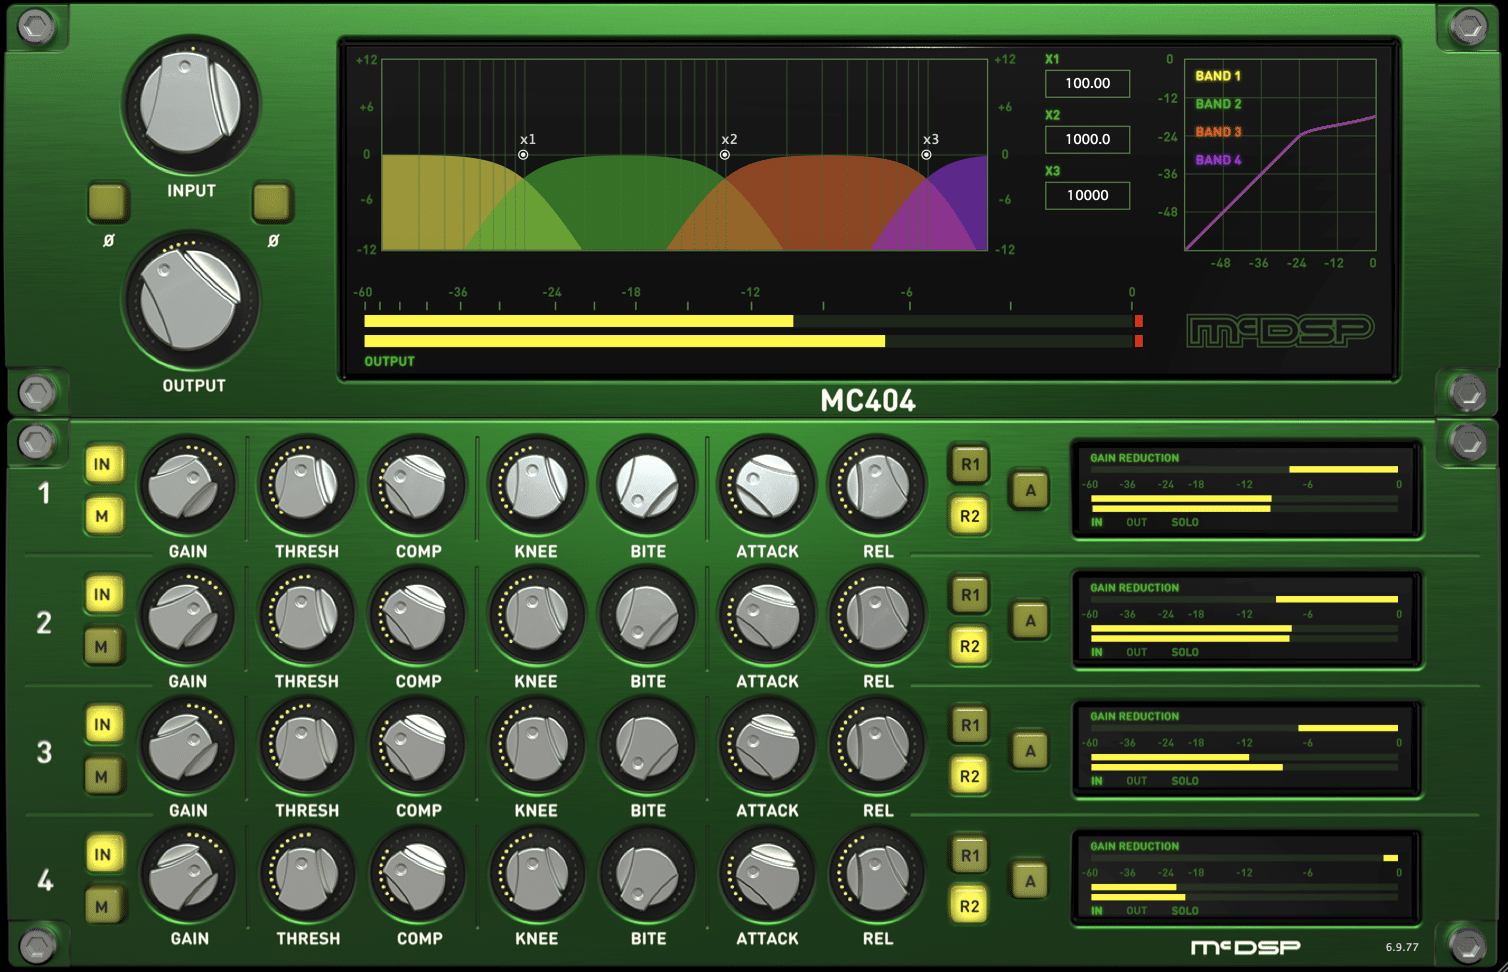Screen dimensions: 1508x972
Task: Click the McDSP logo in display
Action: pos(1280,331)
